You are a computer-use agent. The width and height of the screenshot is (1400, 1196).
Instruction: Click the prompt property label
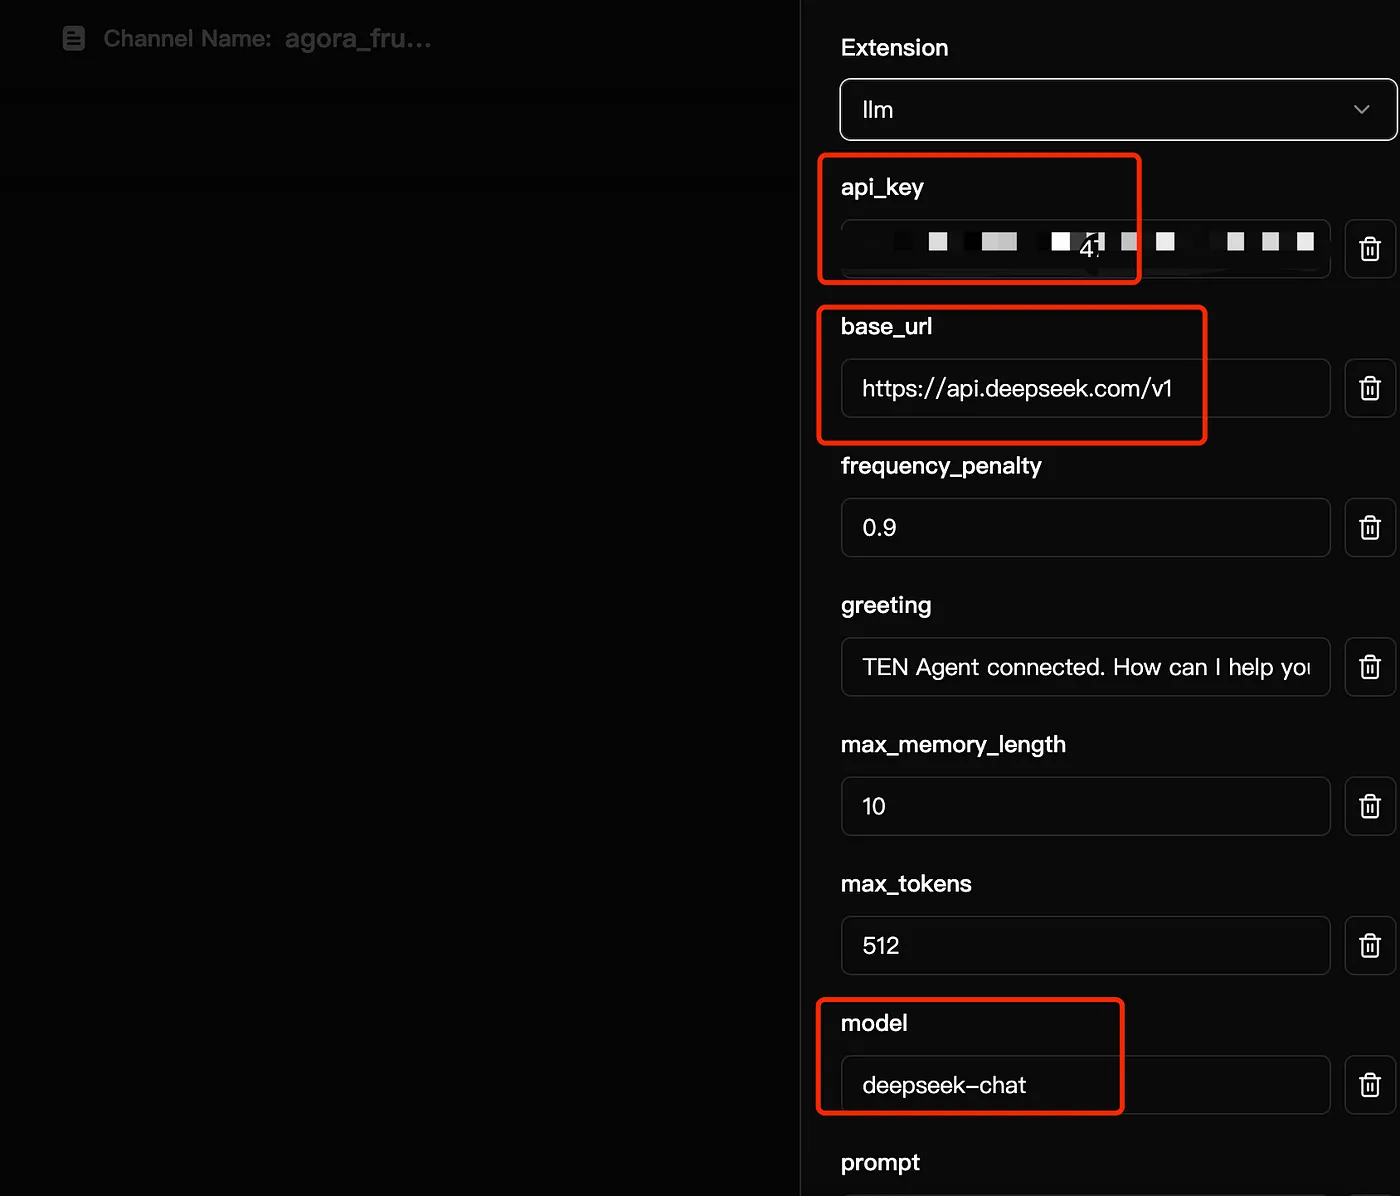click(x=880, y=1162)
